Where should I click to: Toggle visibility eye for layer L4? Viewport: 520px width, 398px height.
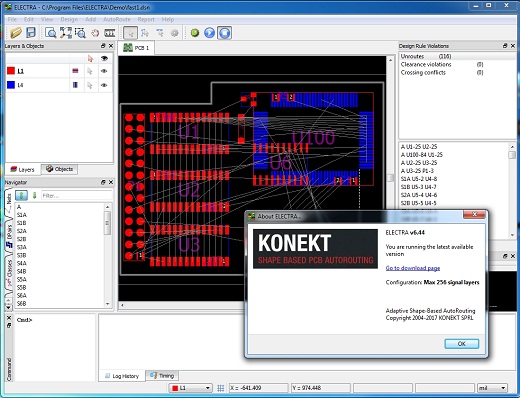point(104,85)
